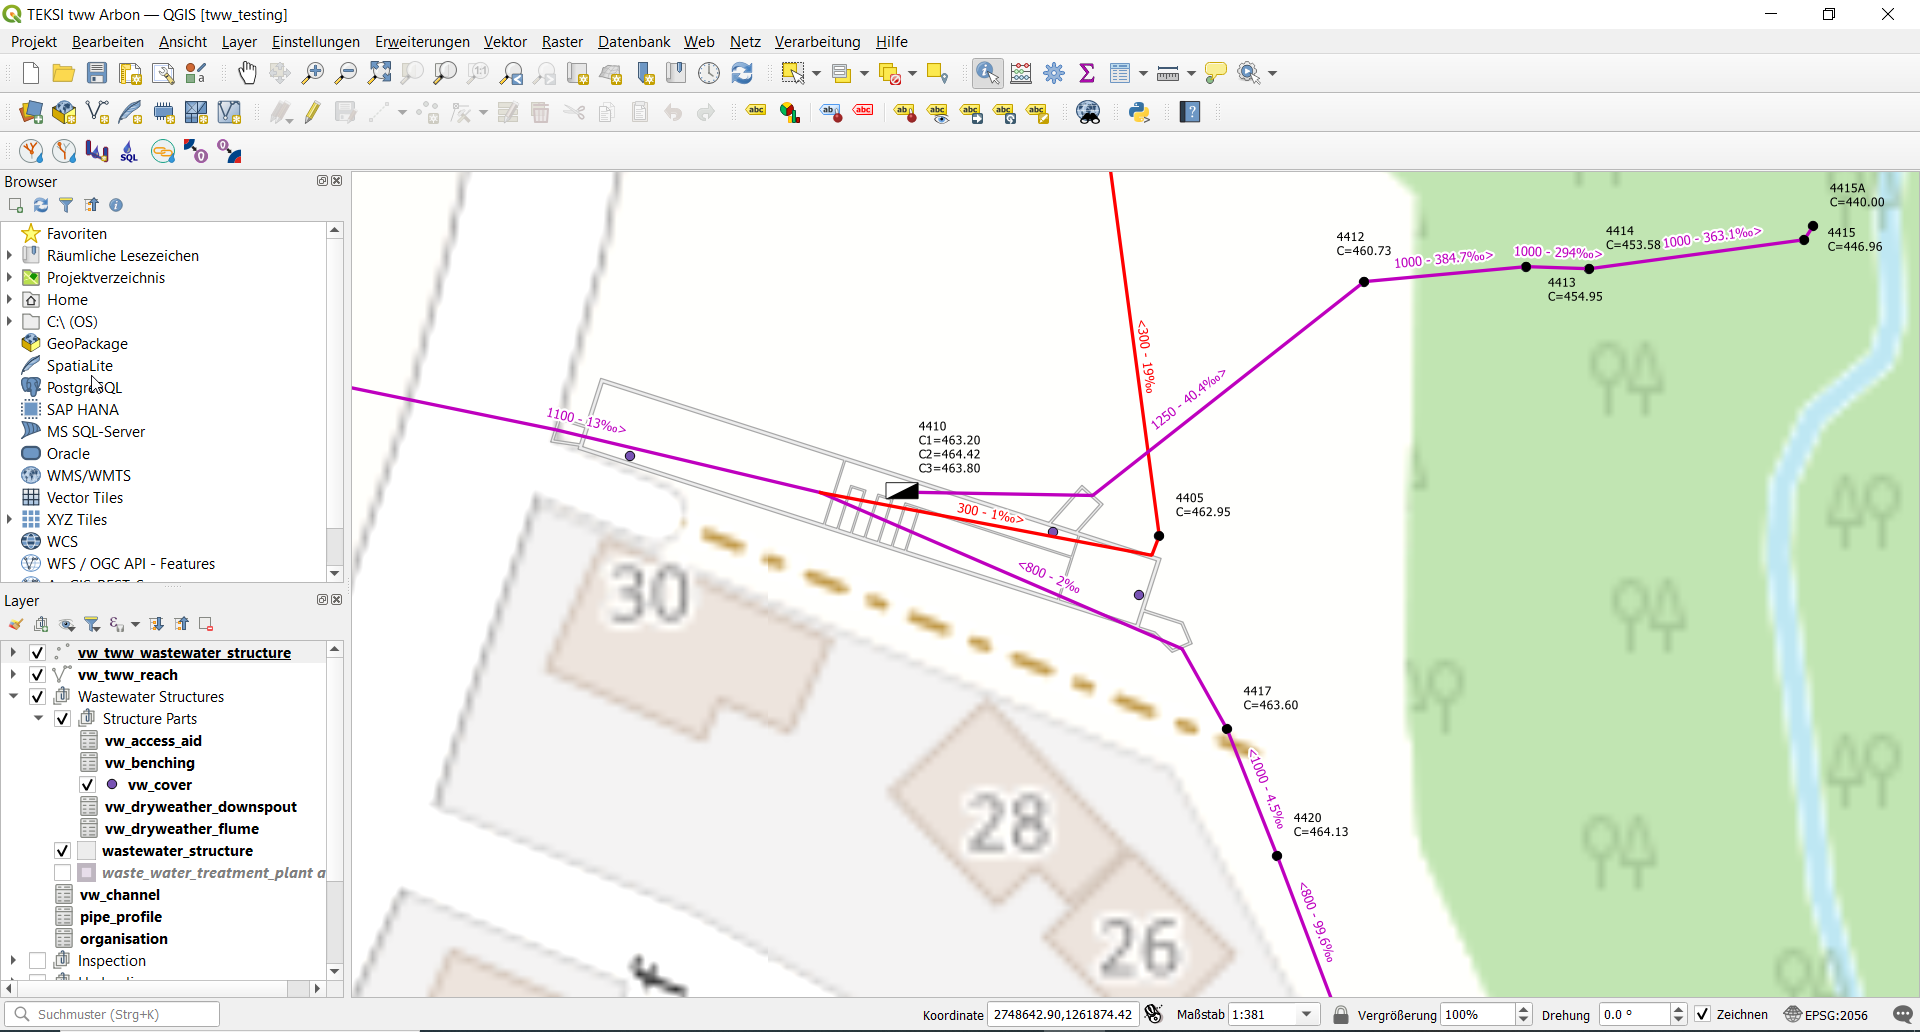Click the messages log bubble in status bar

[1903, 1014]
